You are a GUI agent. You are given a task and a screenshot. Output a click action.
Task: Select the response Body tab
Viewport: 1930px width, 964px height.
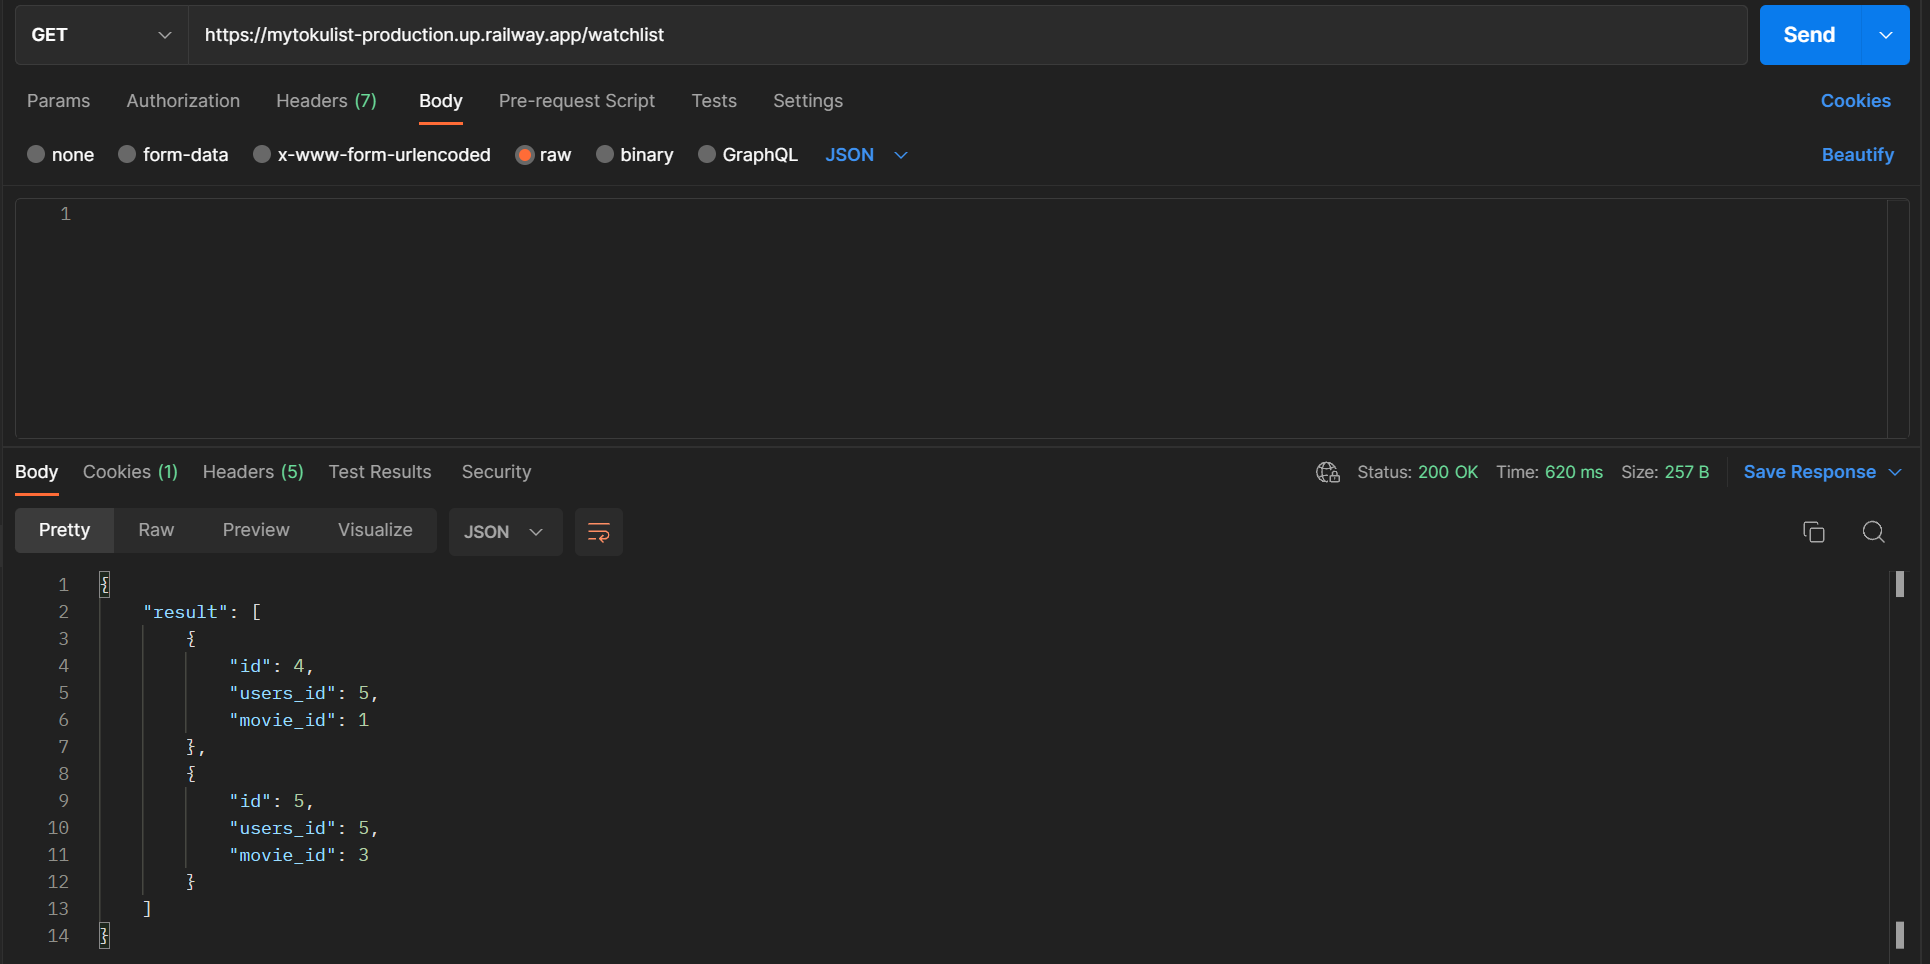tap(37, 472)
